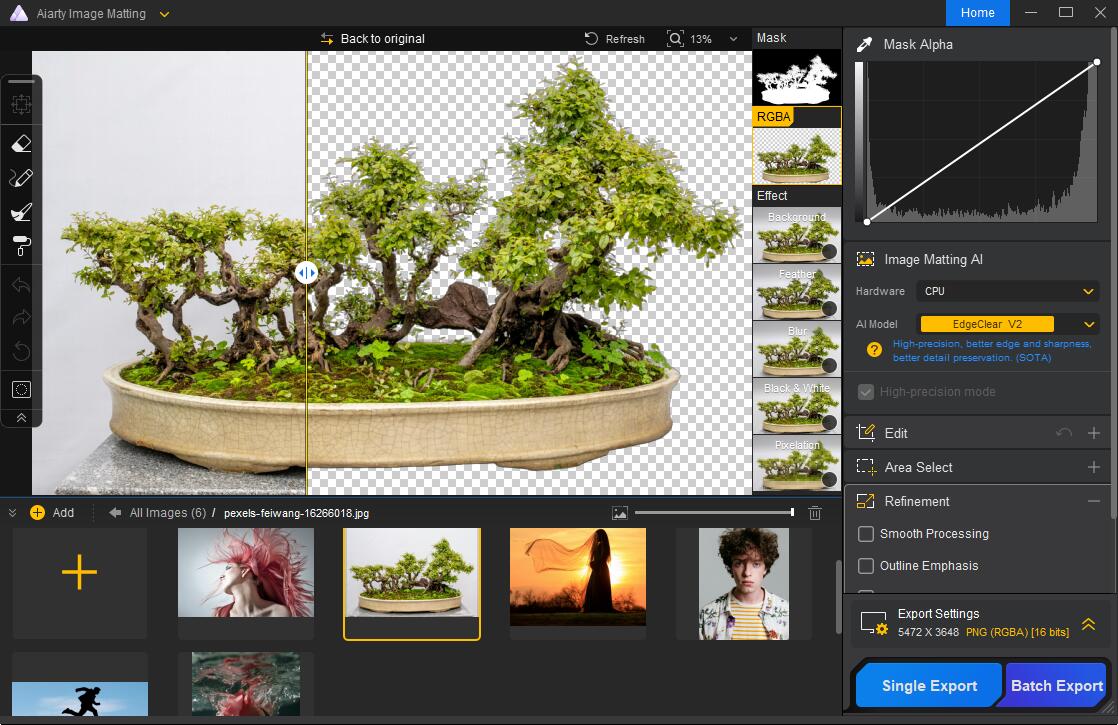Screen dimensions: 1118x725
Task: Click the Mask Alpha eyedropper icon
Action: (x=863, y=44)
